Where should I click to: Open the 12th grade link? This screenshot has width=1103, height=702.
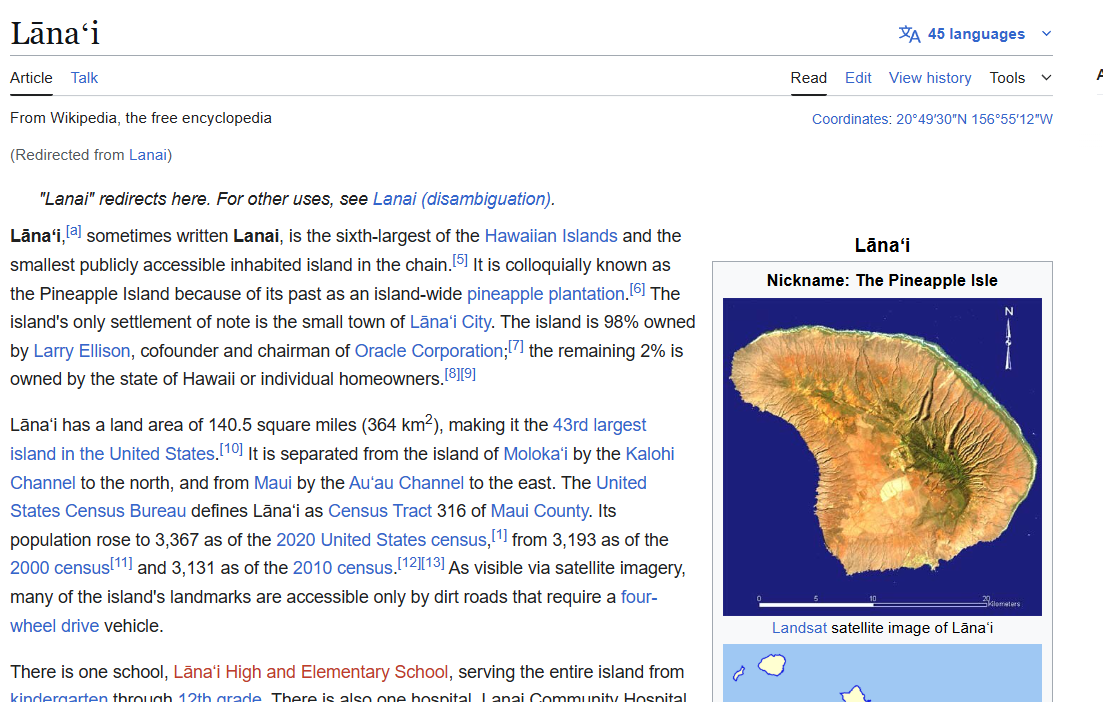coord(219,696)
